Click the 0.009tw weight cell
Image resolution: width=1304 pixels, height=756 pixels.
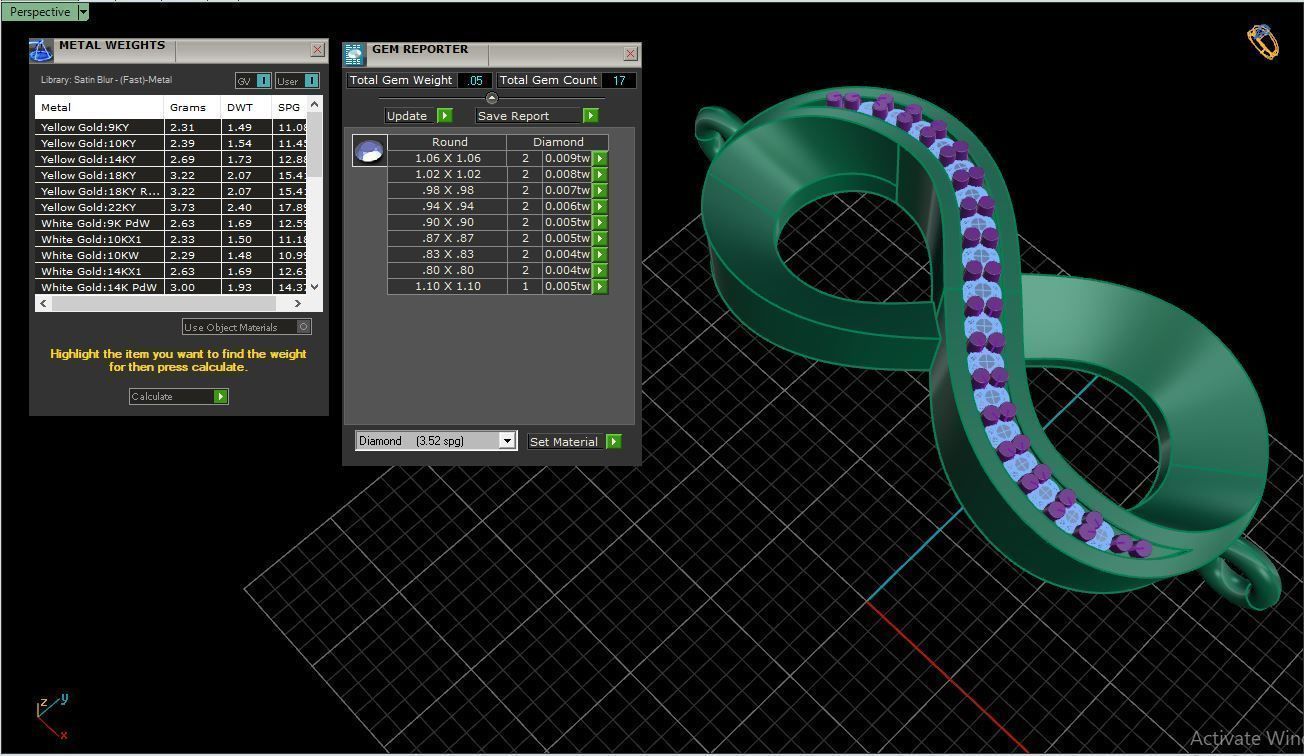(x=567, y=158)
